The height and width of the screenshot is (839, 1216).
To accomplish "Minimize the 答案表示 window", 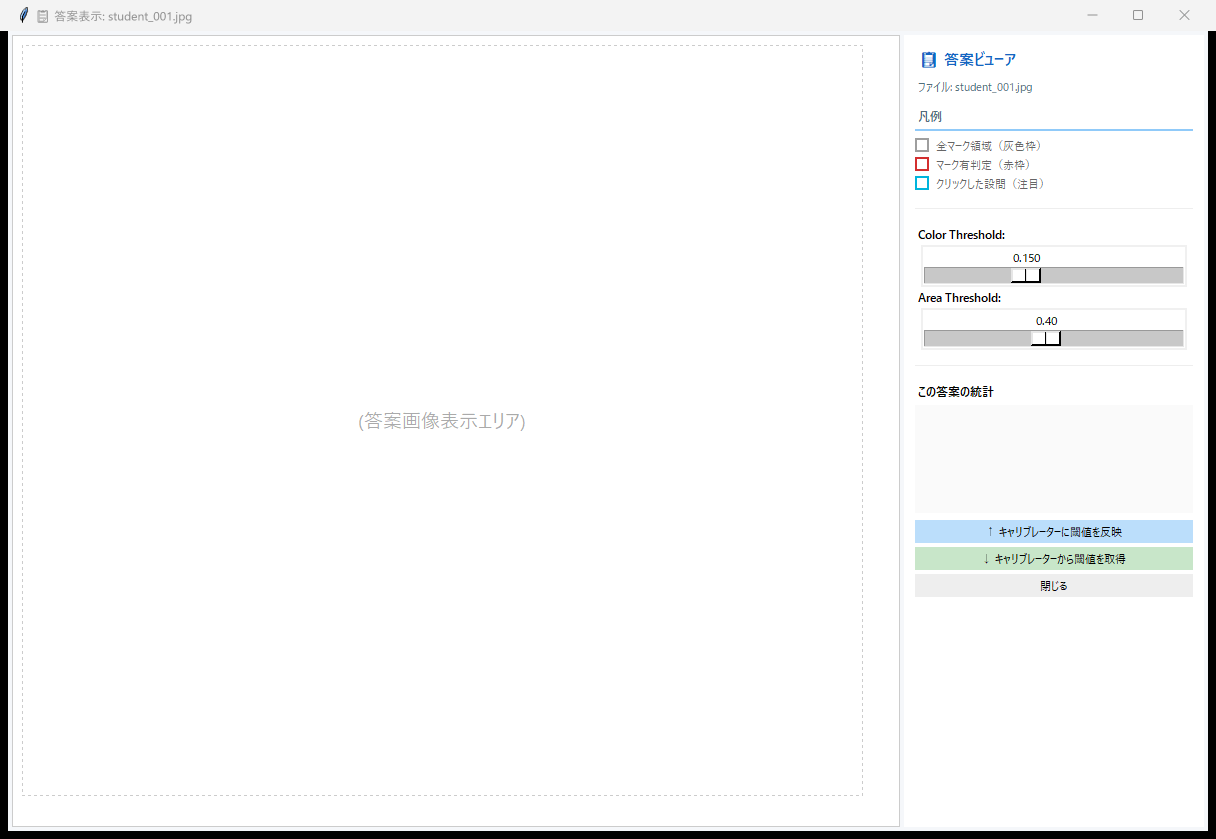I will tap(1092, 15).
